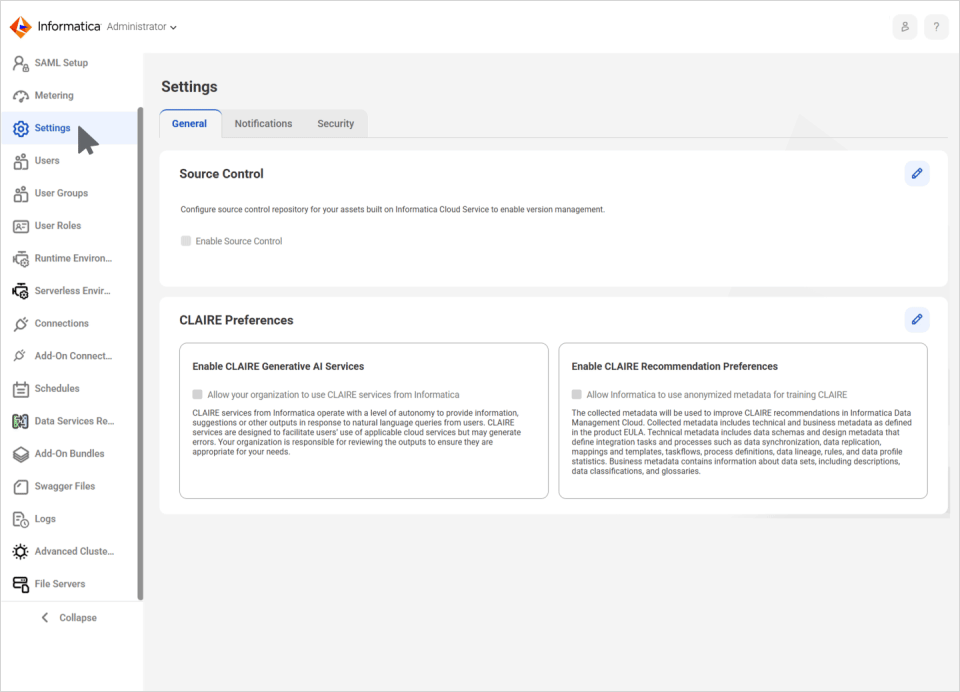960x692 pixels.
Task: Open SAML Setup from sidebar
Action: coord(61,62)
